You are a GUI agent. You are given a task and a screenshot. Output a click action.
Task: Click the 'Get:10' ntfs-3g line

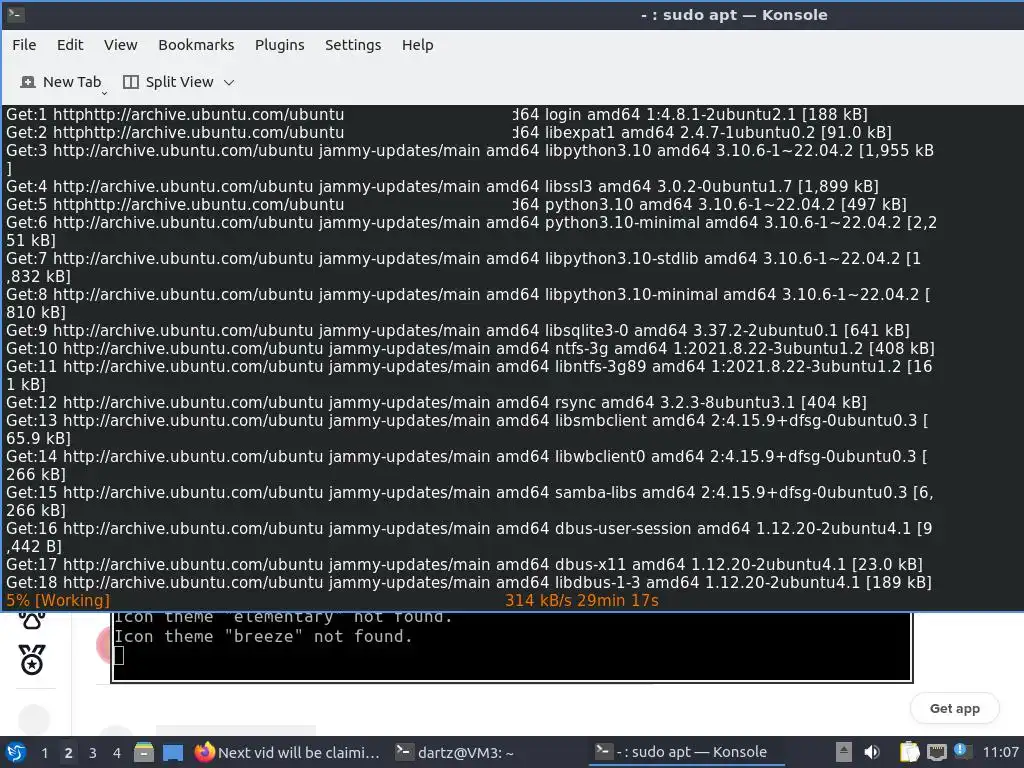tap(470, 348)
